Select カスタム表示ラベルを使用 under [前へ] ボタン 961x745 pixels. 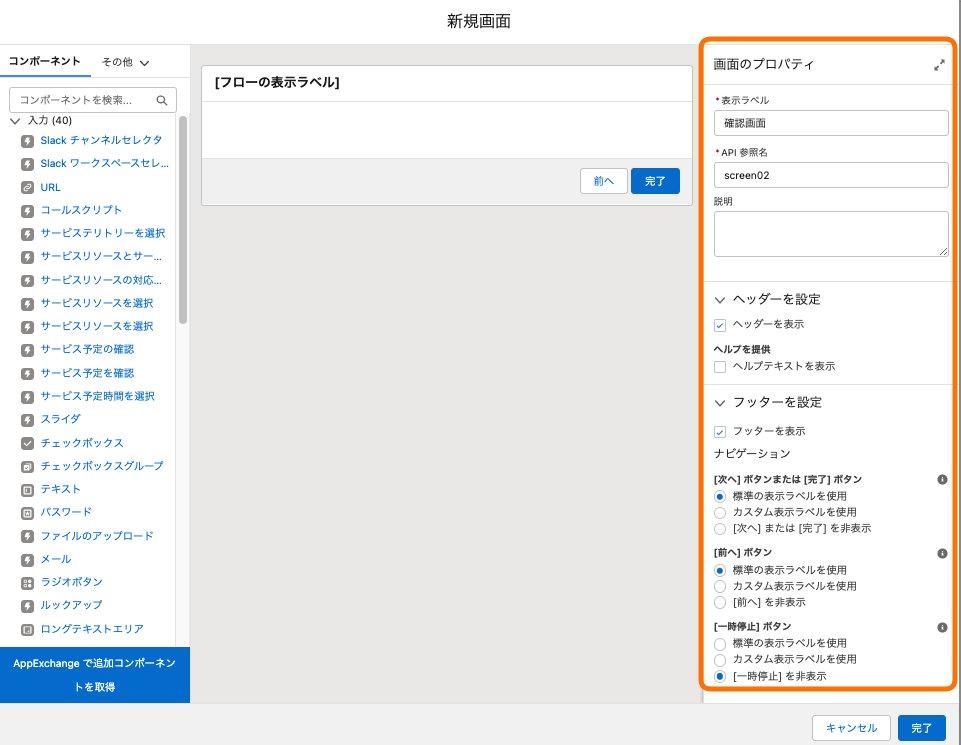720,587
